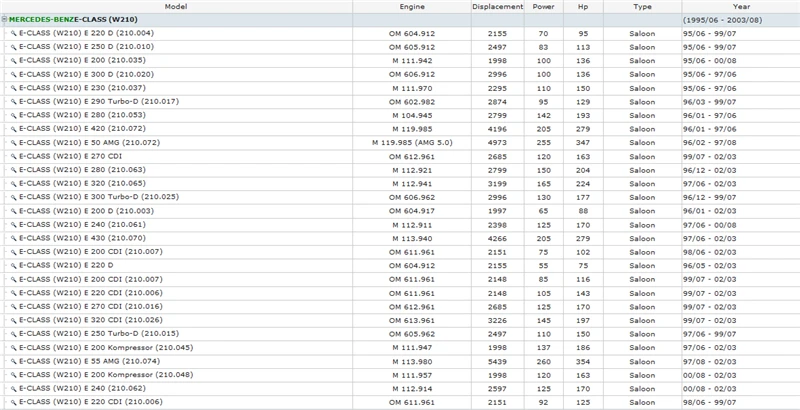The height and width of the screenshot is (410, 800).
Task: Click magnifier icon beside E 320 CDI (210.026)
Action: tap(14, 320)
